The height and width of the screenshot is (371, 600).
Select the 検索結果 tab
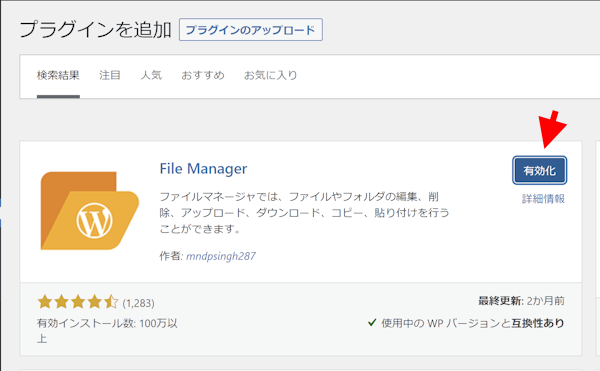click(58, 75)
